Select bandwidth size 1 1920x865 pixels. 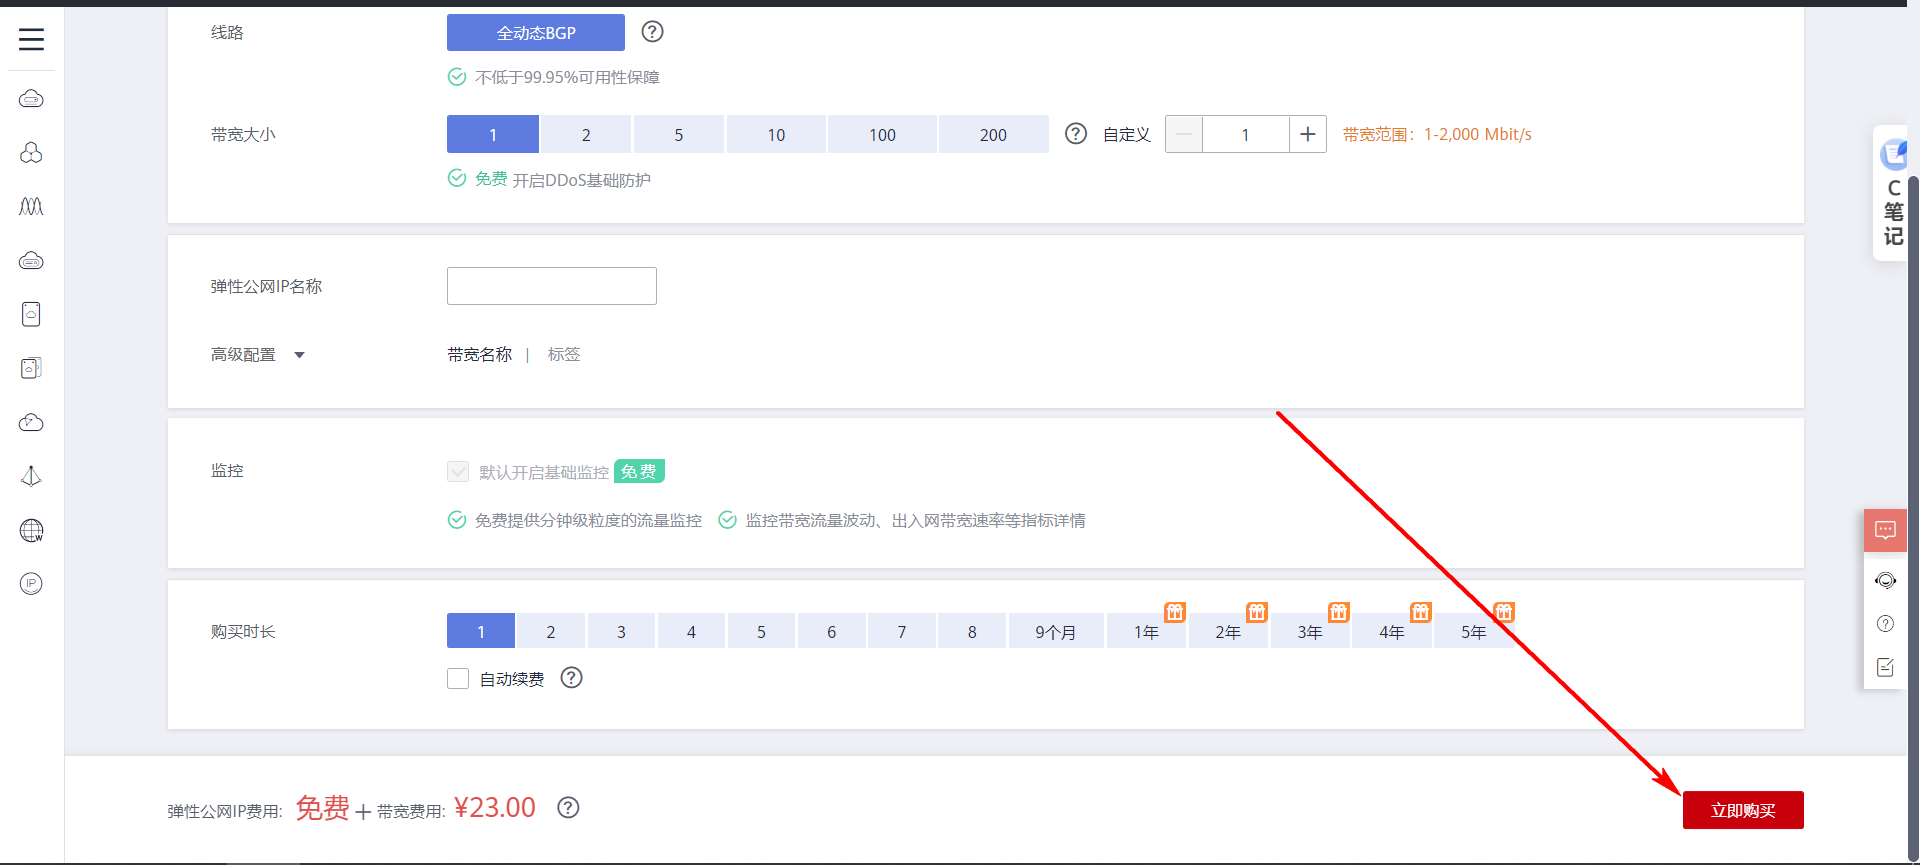pos(493,134)
